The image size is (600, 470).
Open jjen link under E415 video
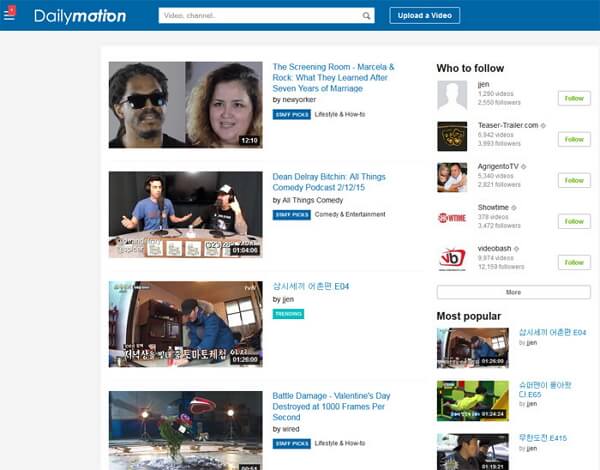click(532, 449)
